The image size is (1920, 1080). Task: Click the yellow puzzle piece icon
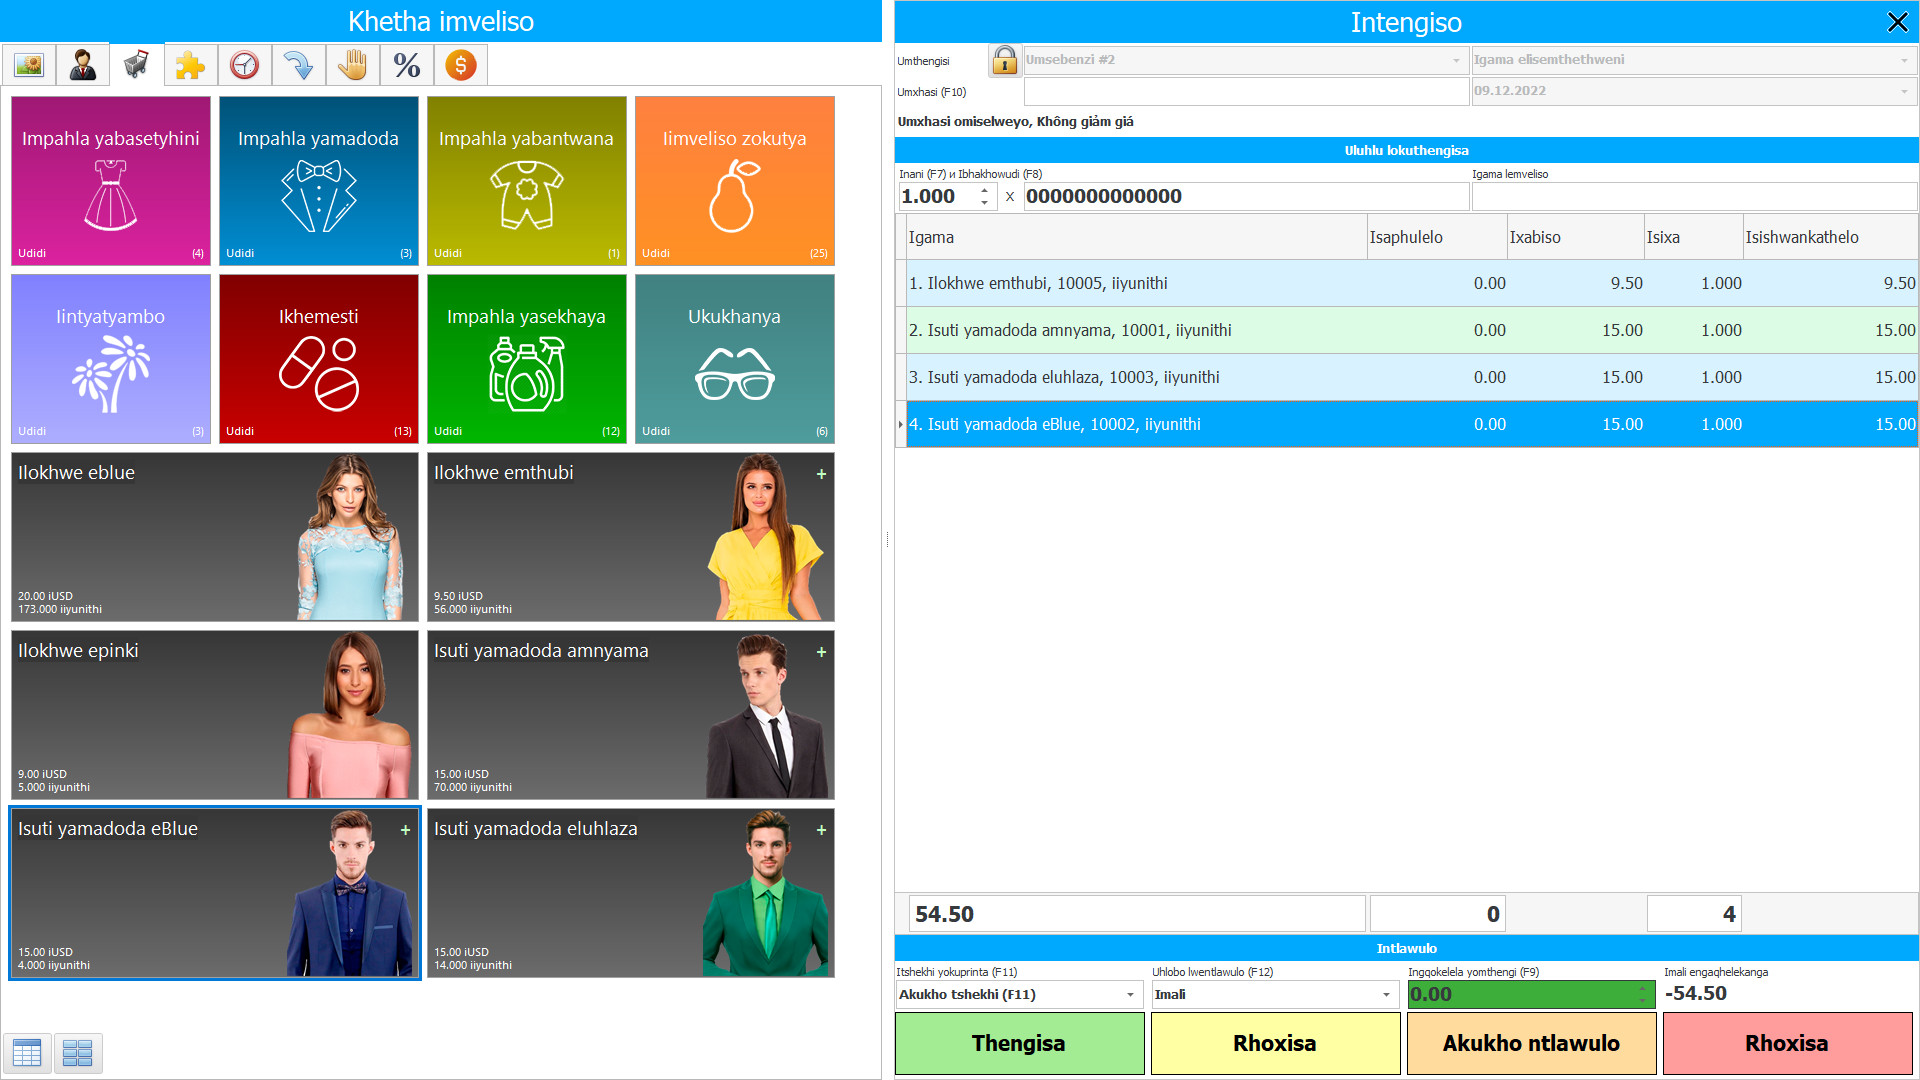coord(190,66)
